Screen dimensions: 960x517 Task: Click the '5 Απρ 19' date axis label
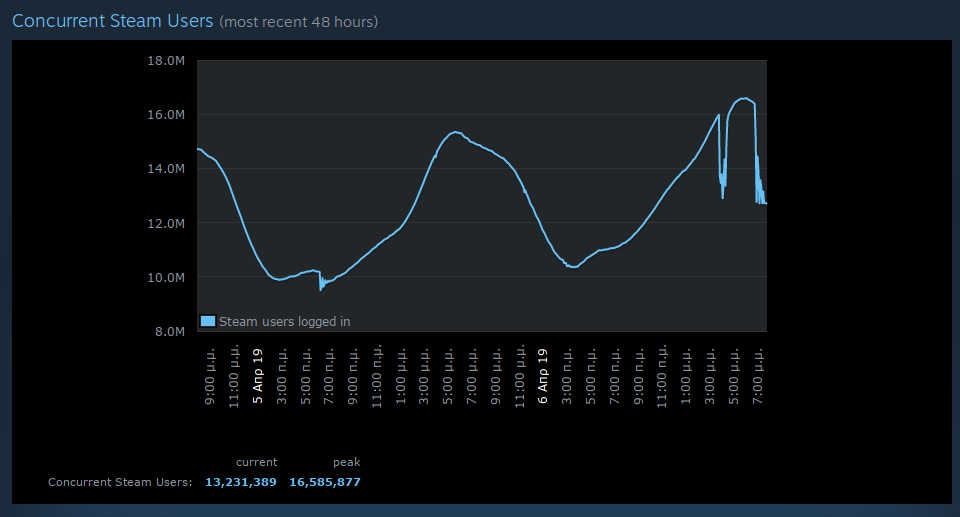point(258,376)
